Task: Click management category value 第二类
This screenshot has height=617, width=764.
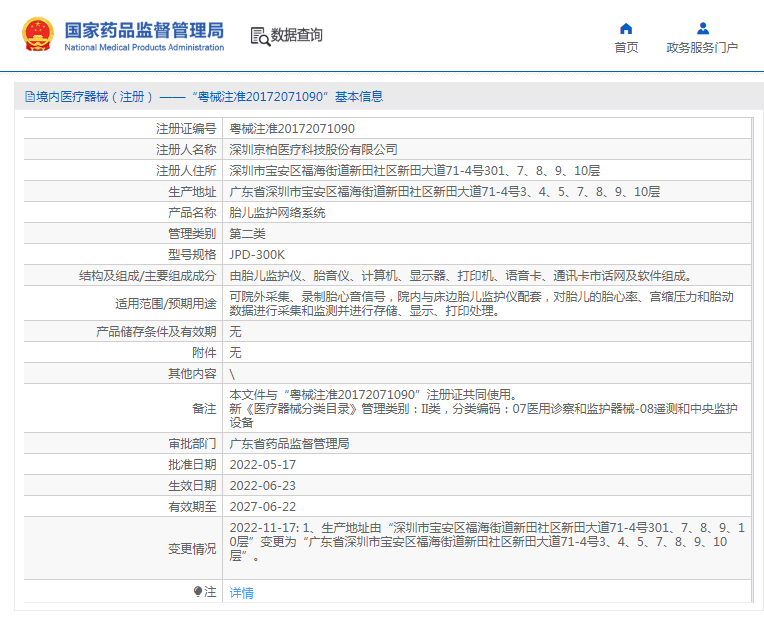Action: [x=248, y=233]
